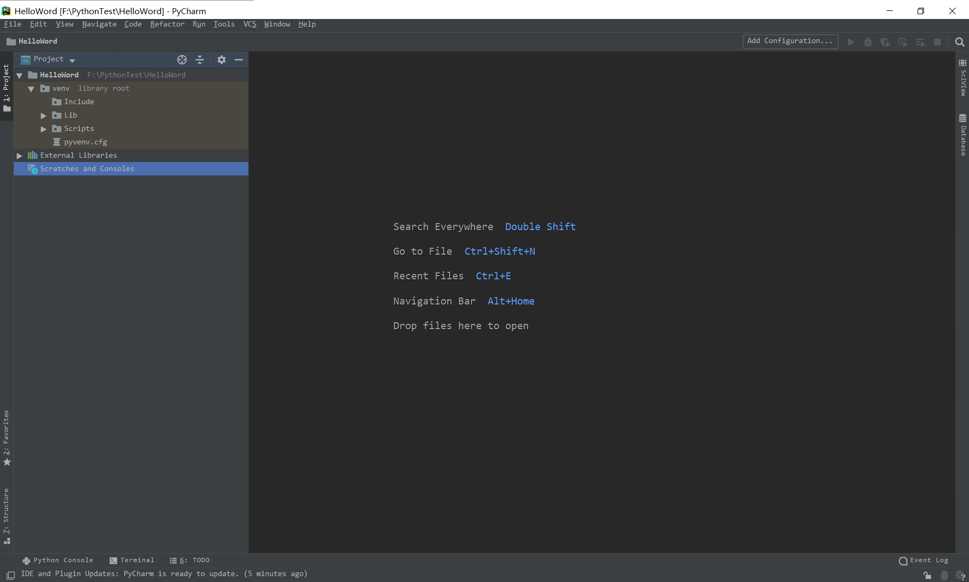Open the Event Log
Viewport: 969px width, 582px height.
point(923,560)
